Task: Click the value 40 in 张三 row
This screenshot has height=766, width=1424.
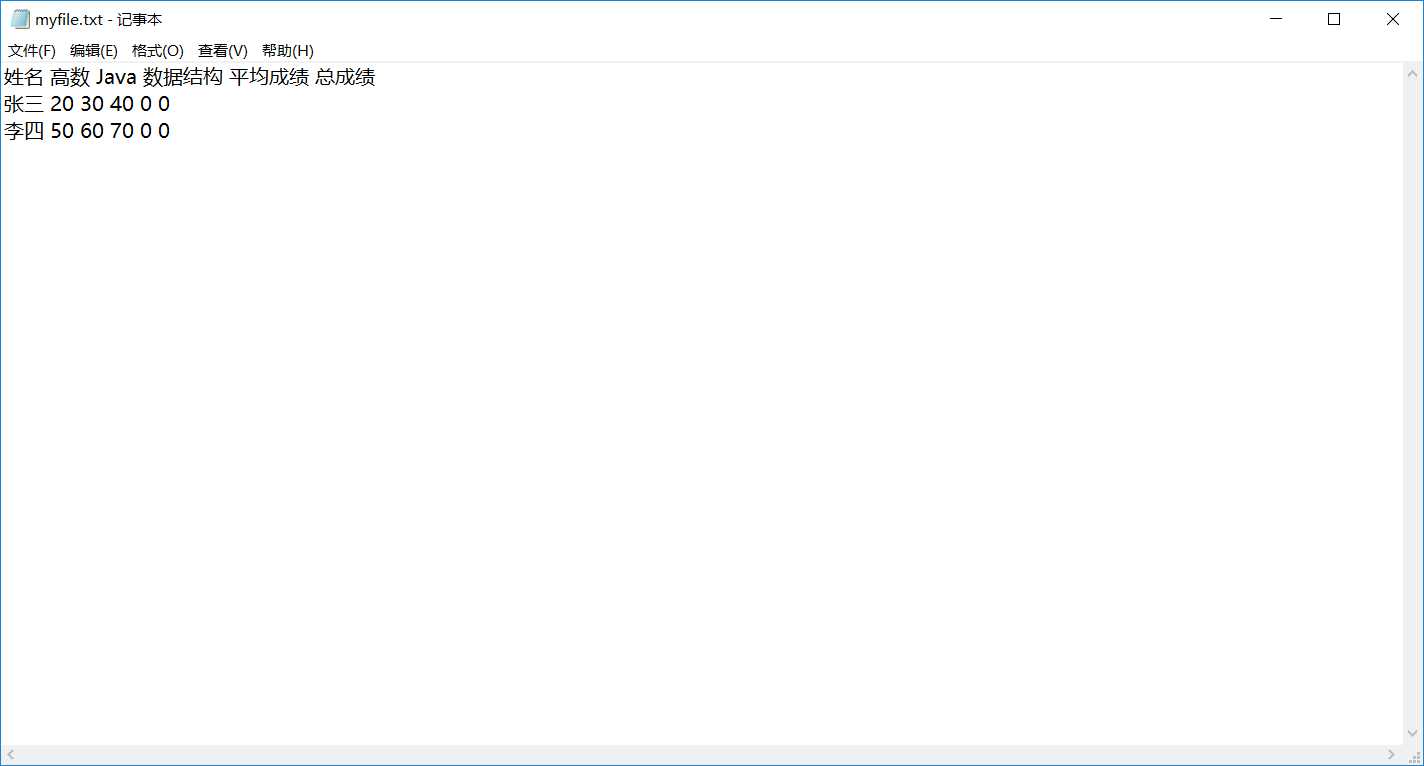Action: point(122,104)
